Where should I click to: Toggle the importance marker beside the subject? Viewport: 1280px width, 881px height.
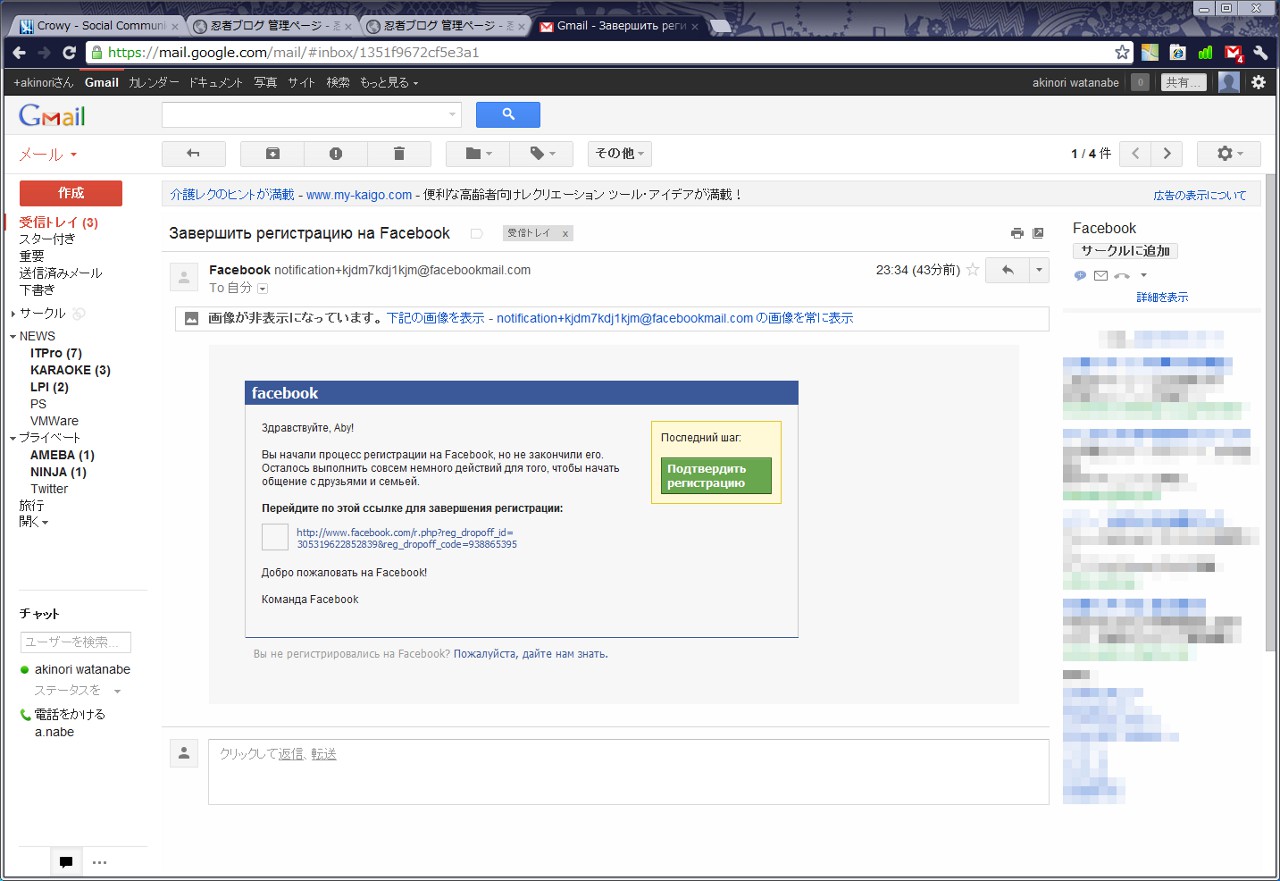click(477, 234)
